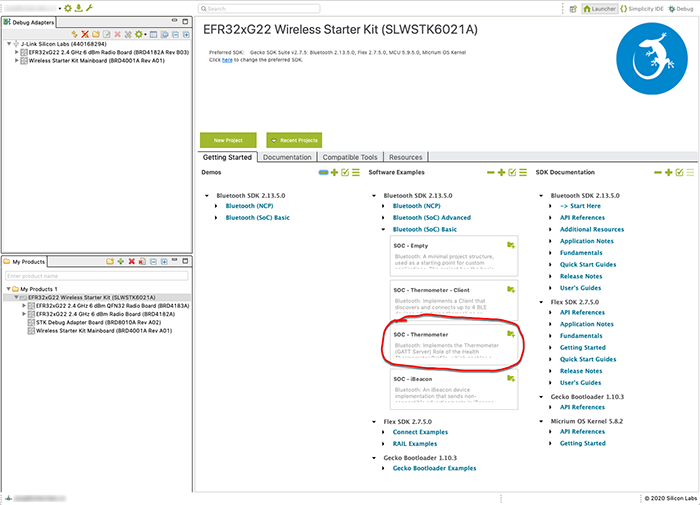
Task: Click the checkmark icon in Software Examples header
Action: 511,173
